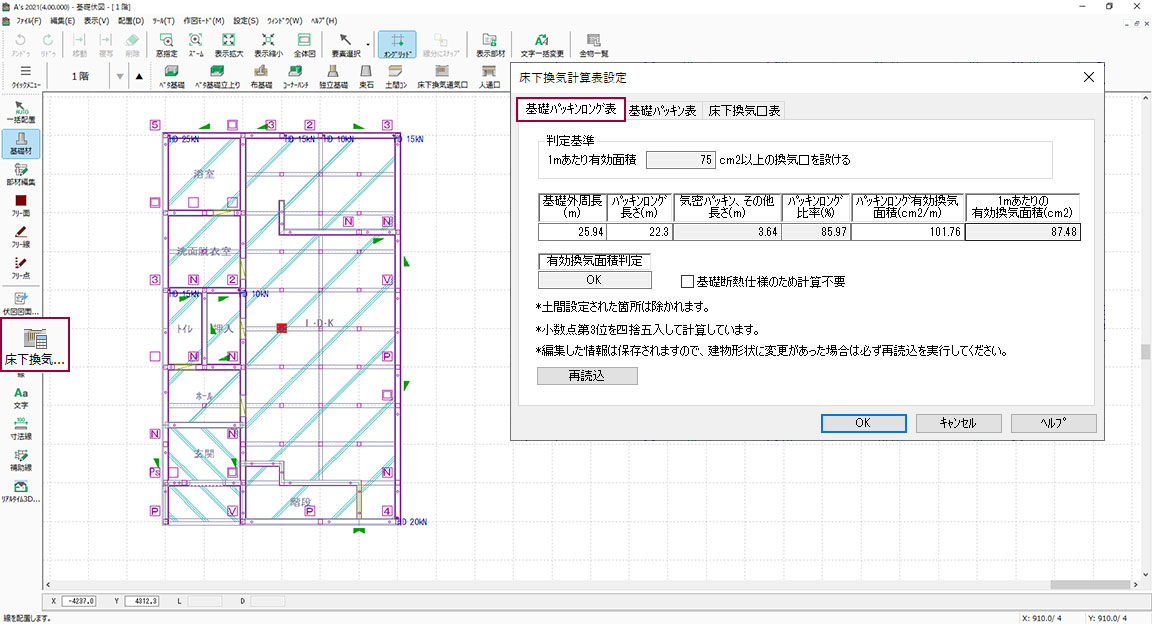
Task: Click the パッキンロング長さ cell 22.3
Action: (639, 232)
